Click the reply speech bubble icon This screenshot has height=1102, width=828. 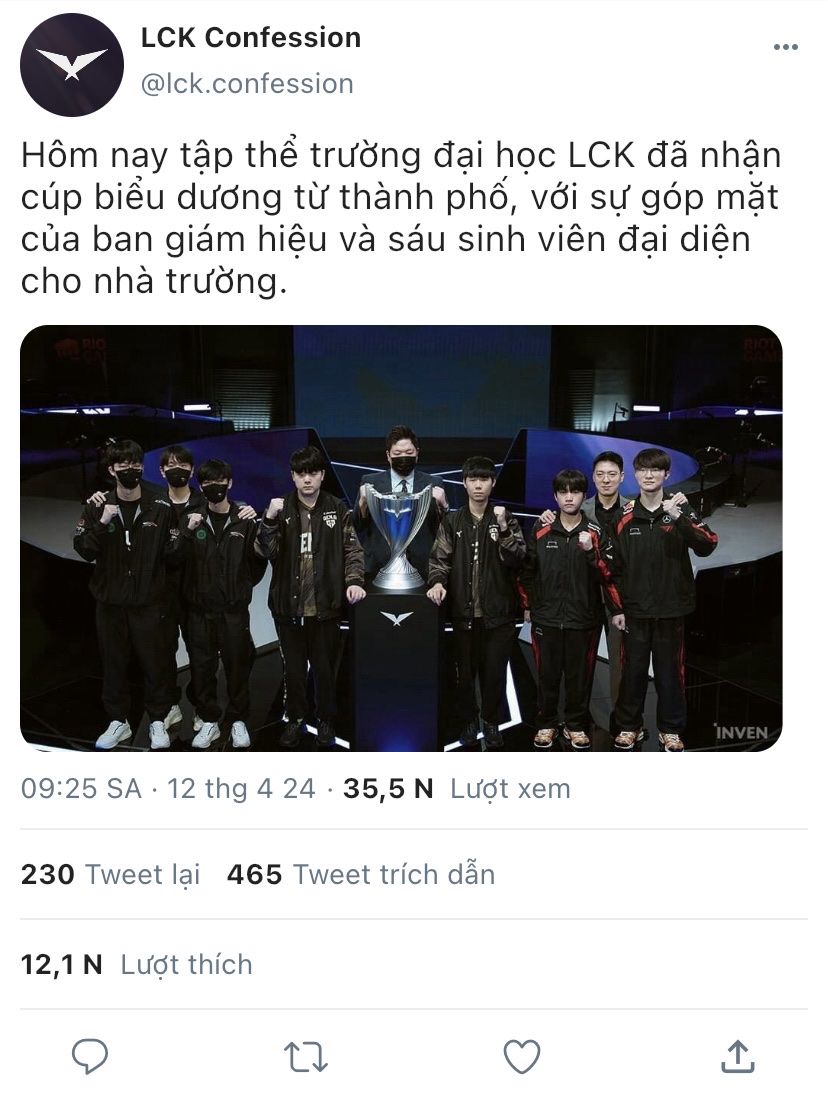(90, 1056)
